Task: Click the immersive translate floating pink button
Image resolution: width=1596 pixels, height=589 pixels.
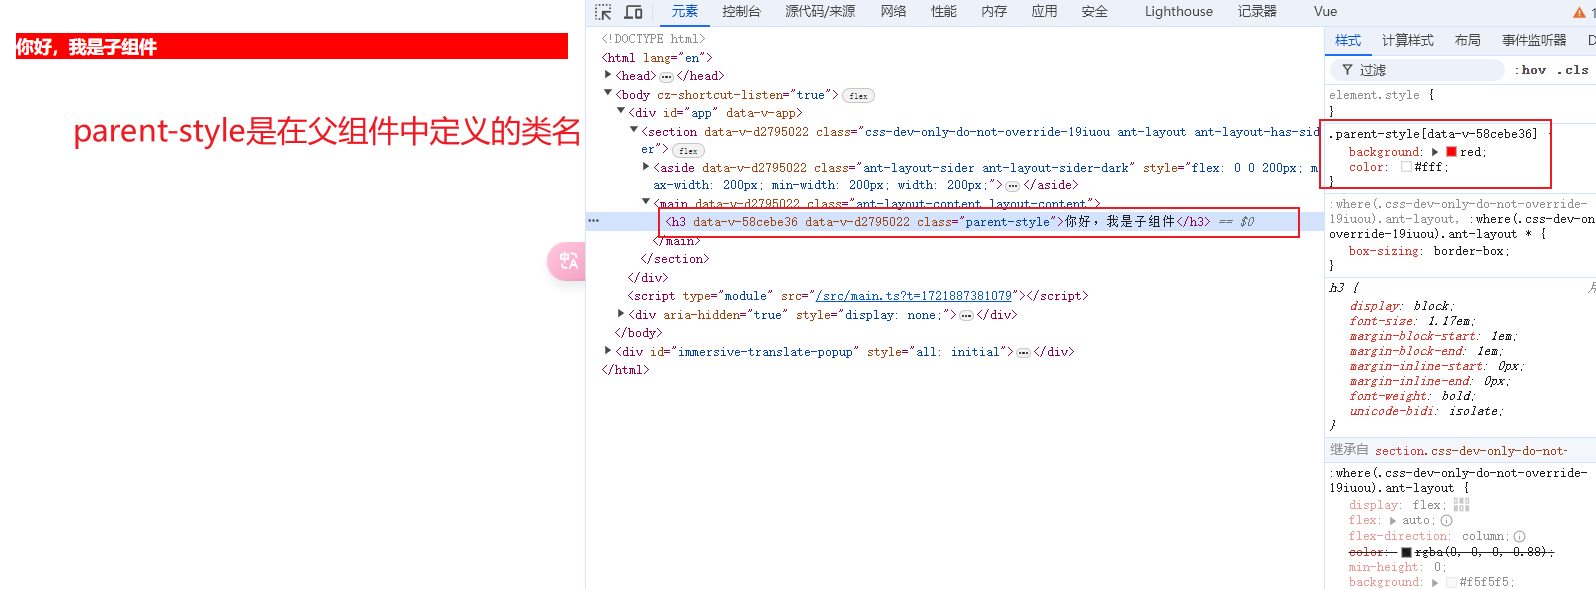Action: pyautogui.click(x=567, y=261)
